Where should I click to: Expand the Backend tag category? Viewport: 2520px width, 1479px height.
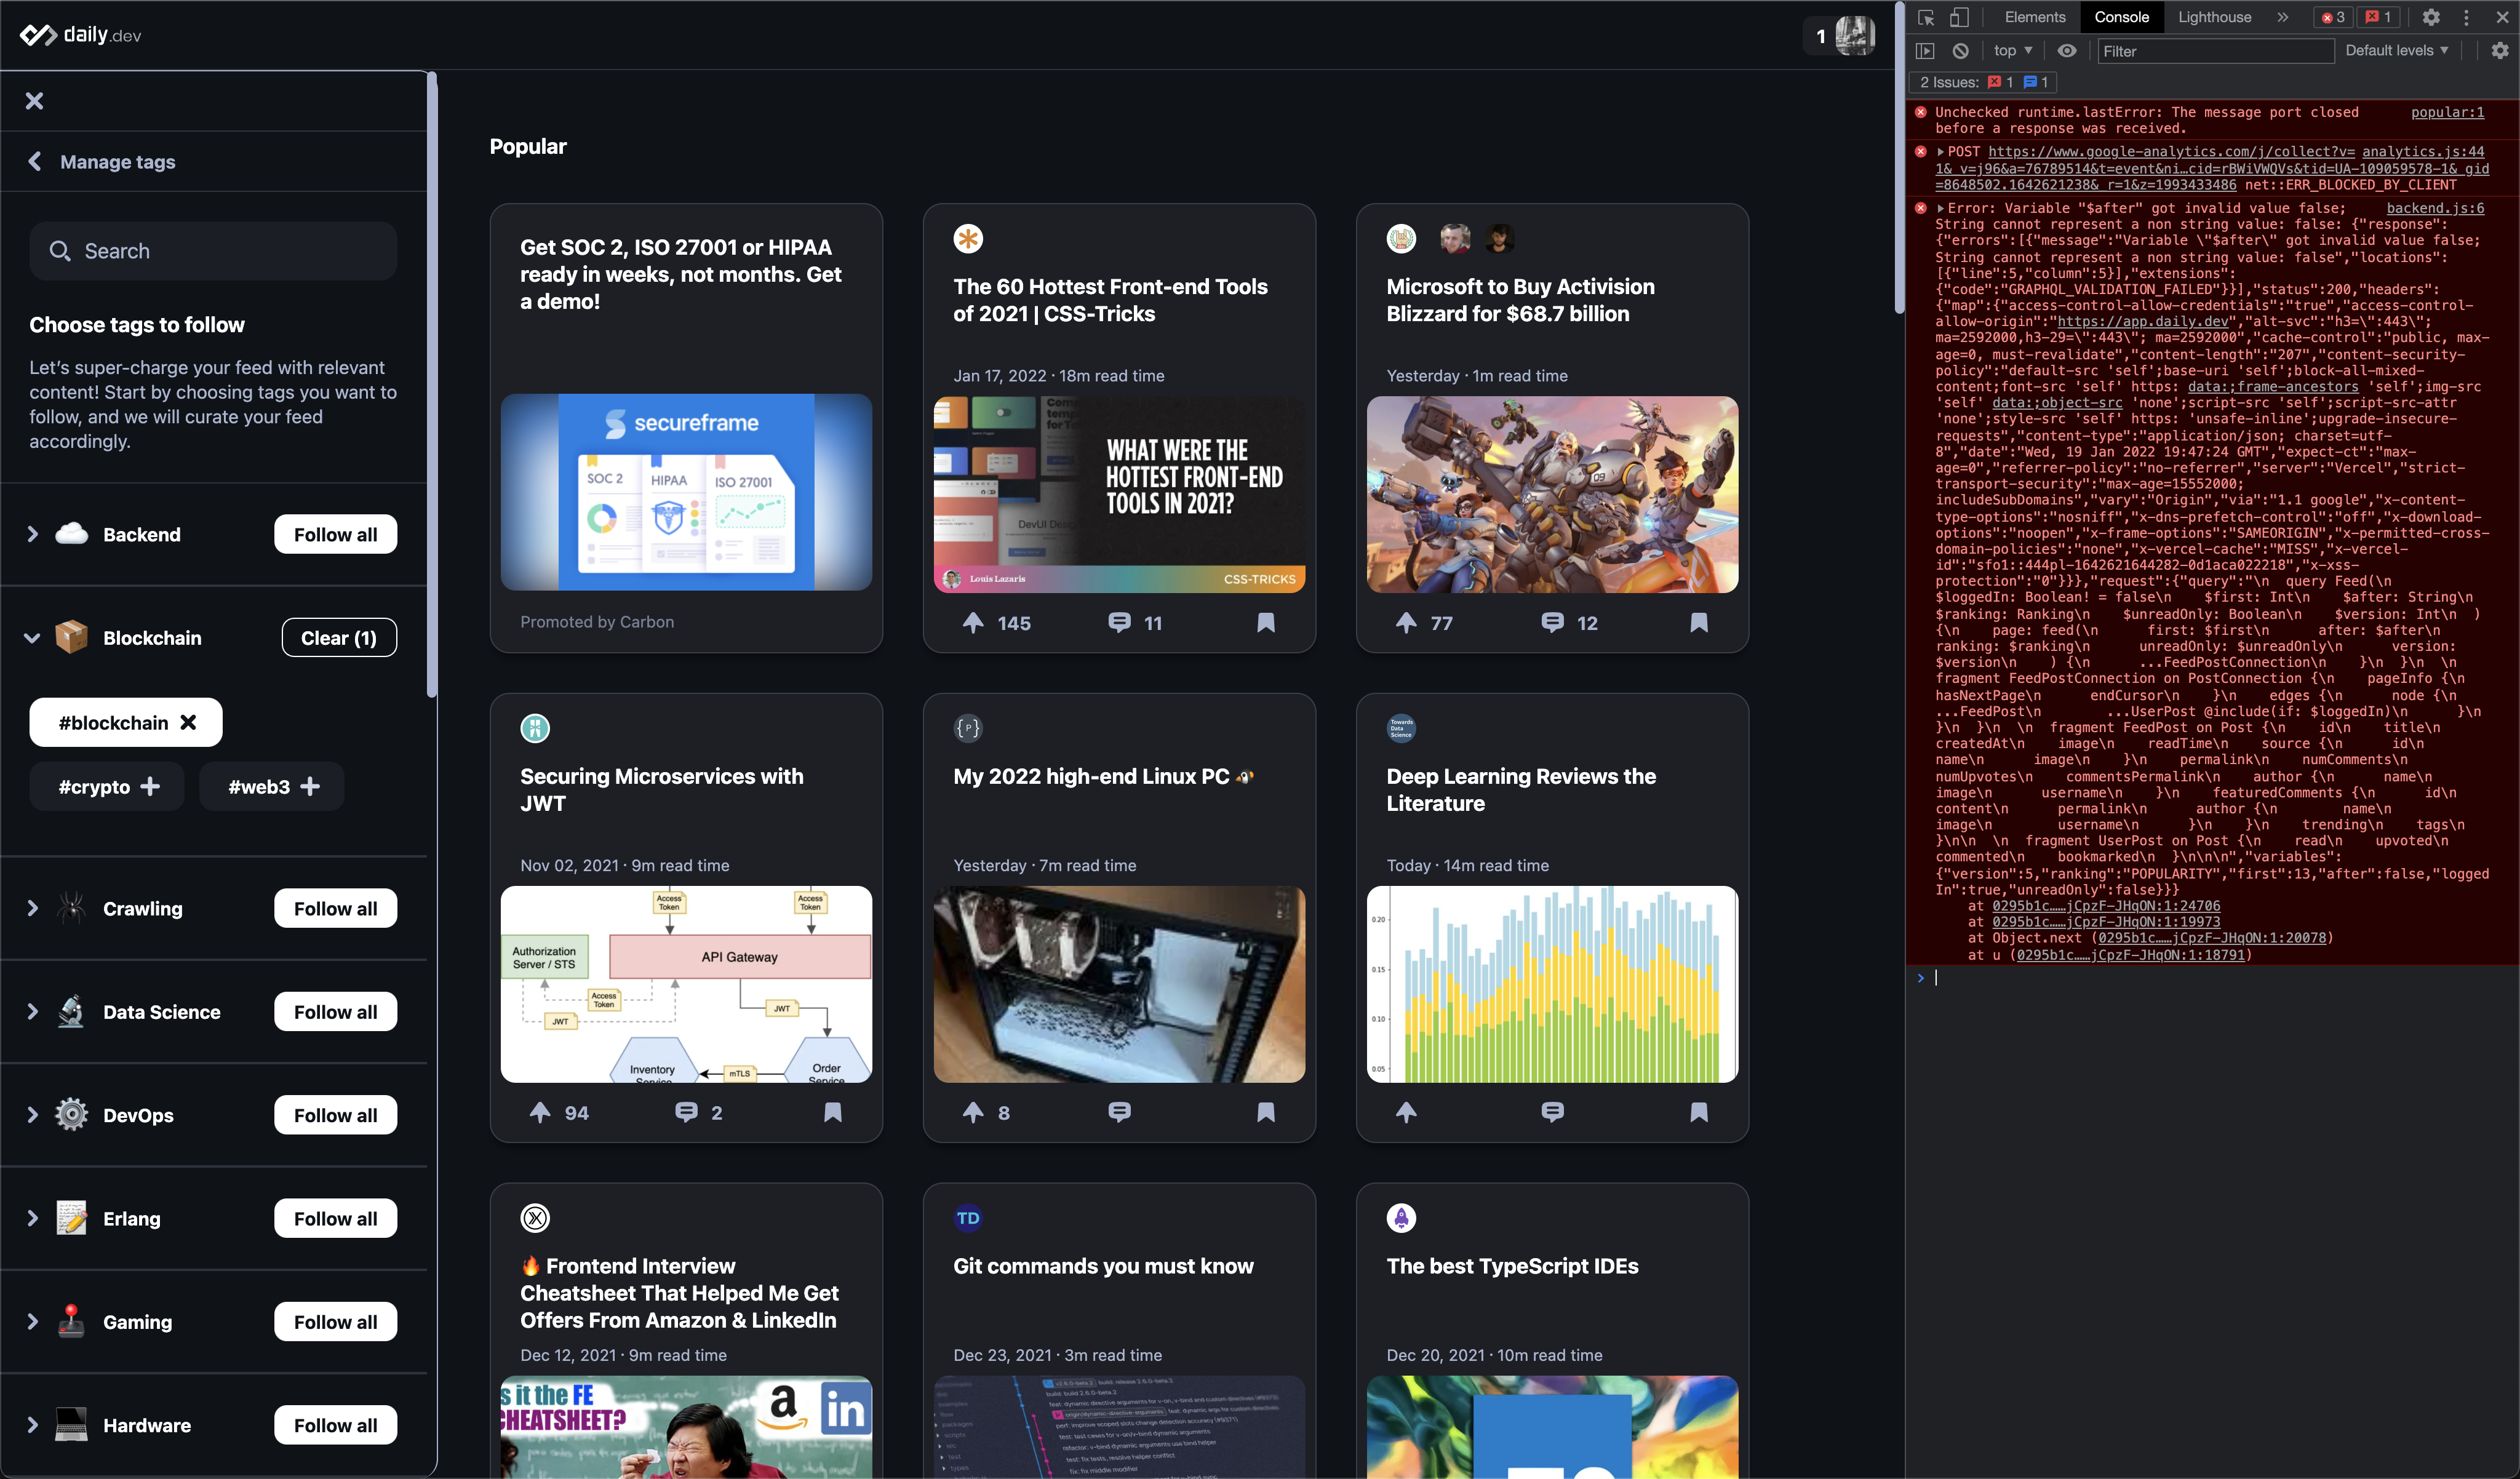(33, 534)
